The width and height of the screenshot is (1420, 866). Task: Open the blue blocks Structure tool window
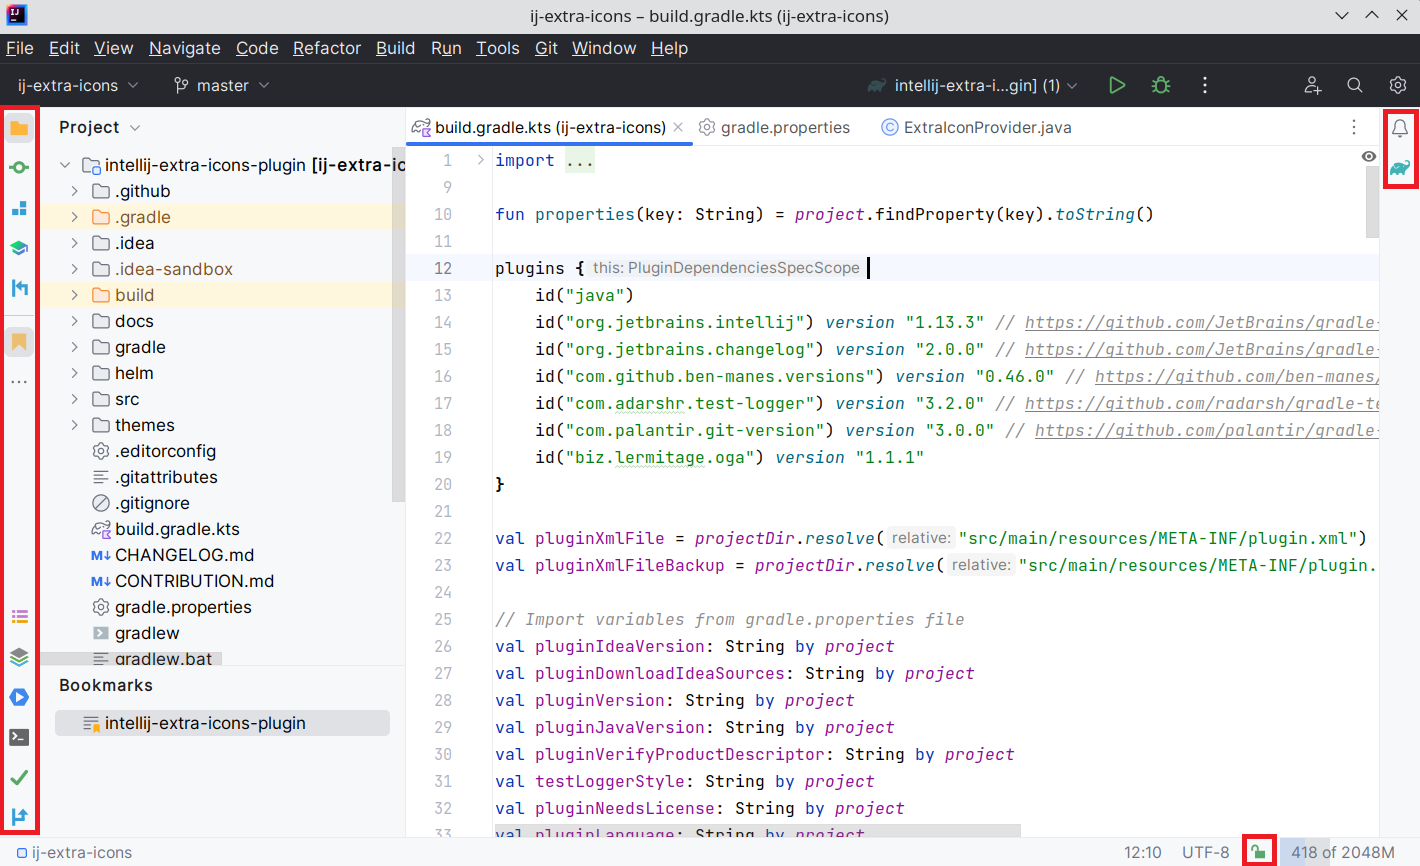[x=19, y=208]
